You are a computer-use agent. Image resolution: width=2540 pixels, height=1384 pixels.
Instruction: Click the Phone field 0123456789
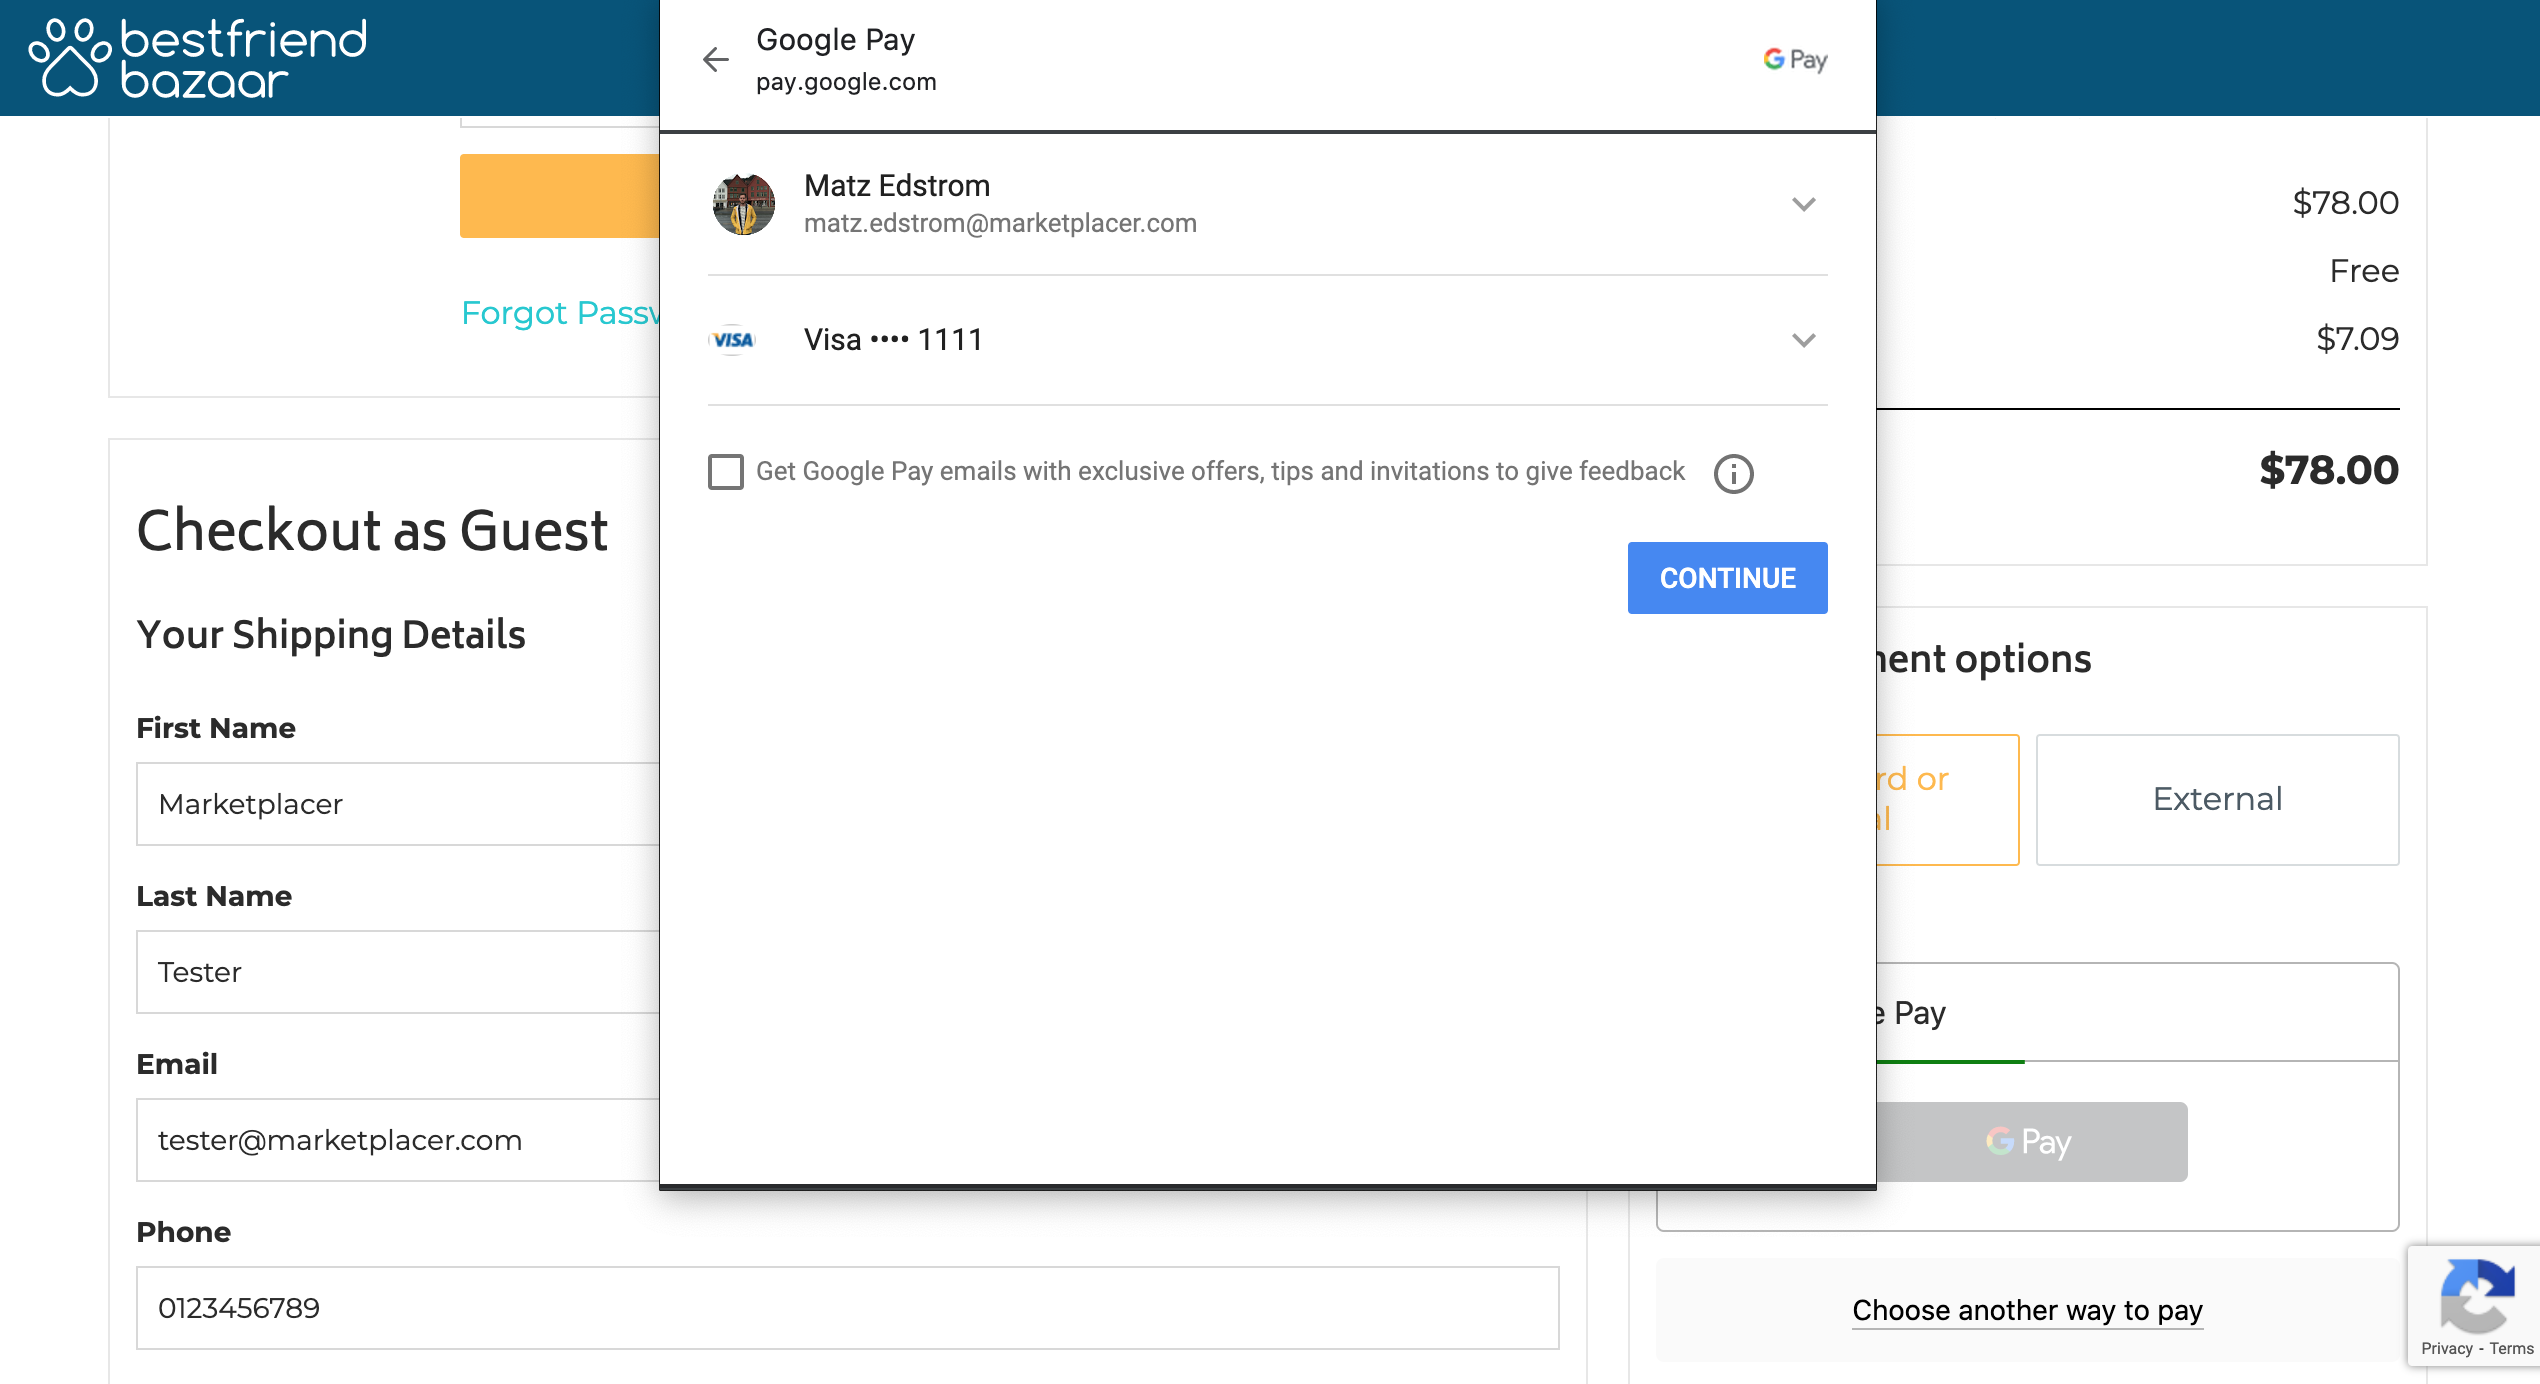click(x=847, y=1308)
